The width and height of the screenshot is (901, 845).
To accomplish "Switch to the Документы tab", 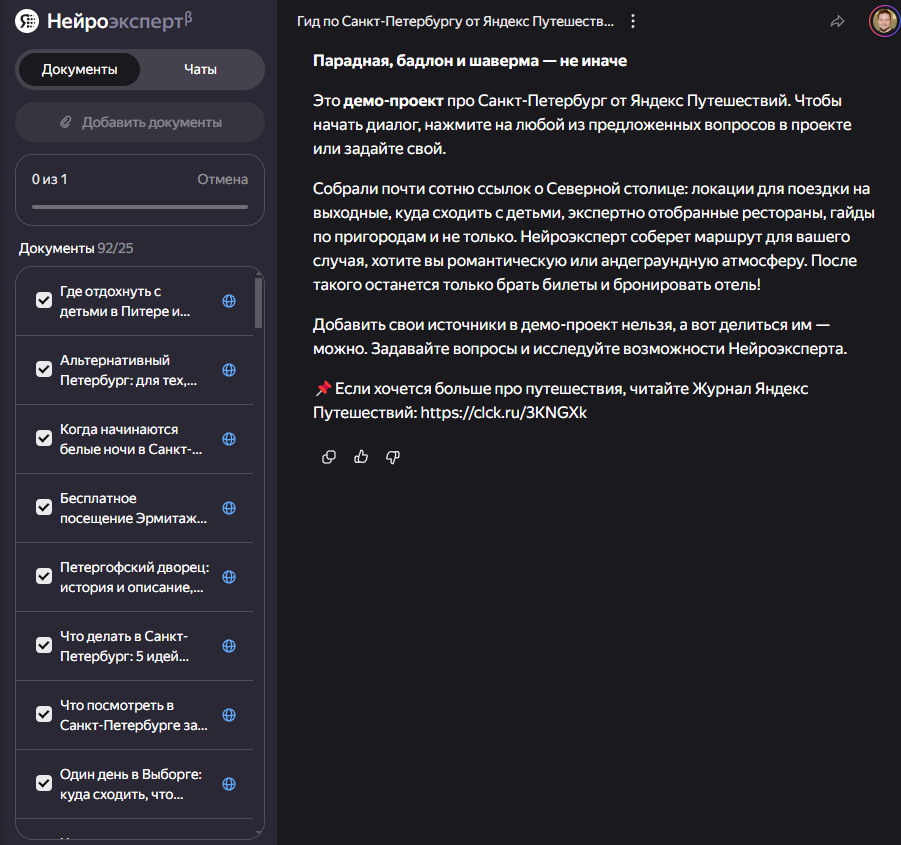I will [x=79, y=70].
